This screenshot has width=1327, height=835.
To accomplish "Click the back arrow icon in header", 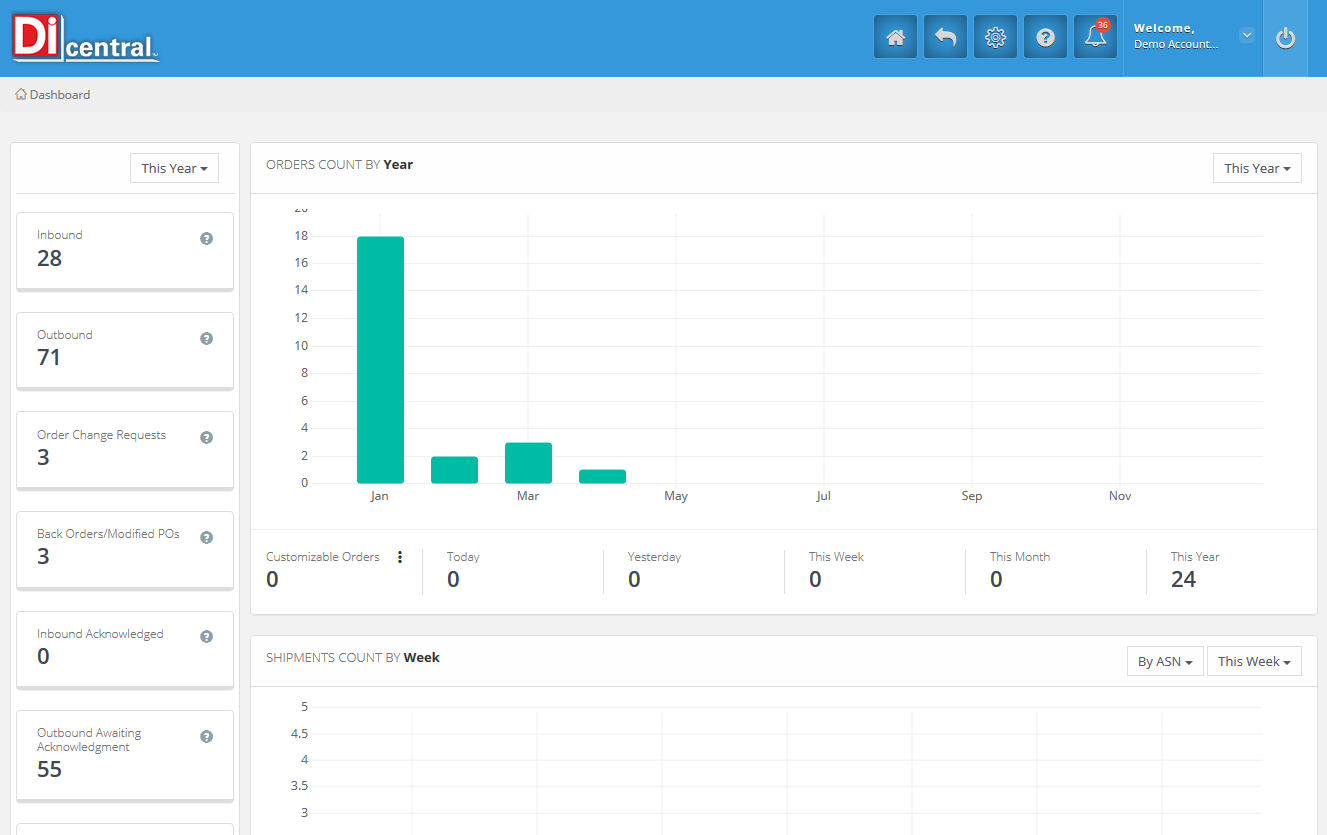I will click(945, 37).
